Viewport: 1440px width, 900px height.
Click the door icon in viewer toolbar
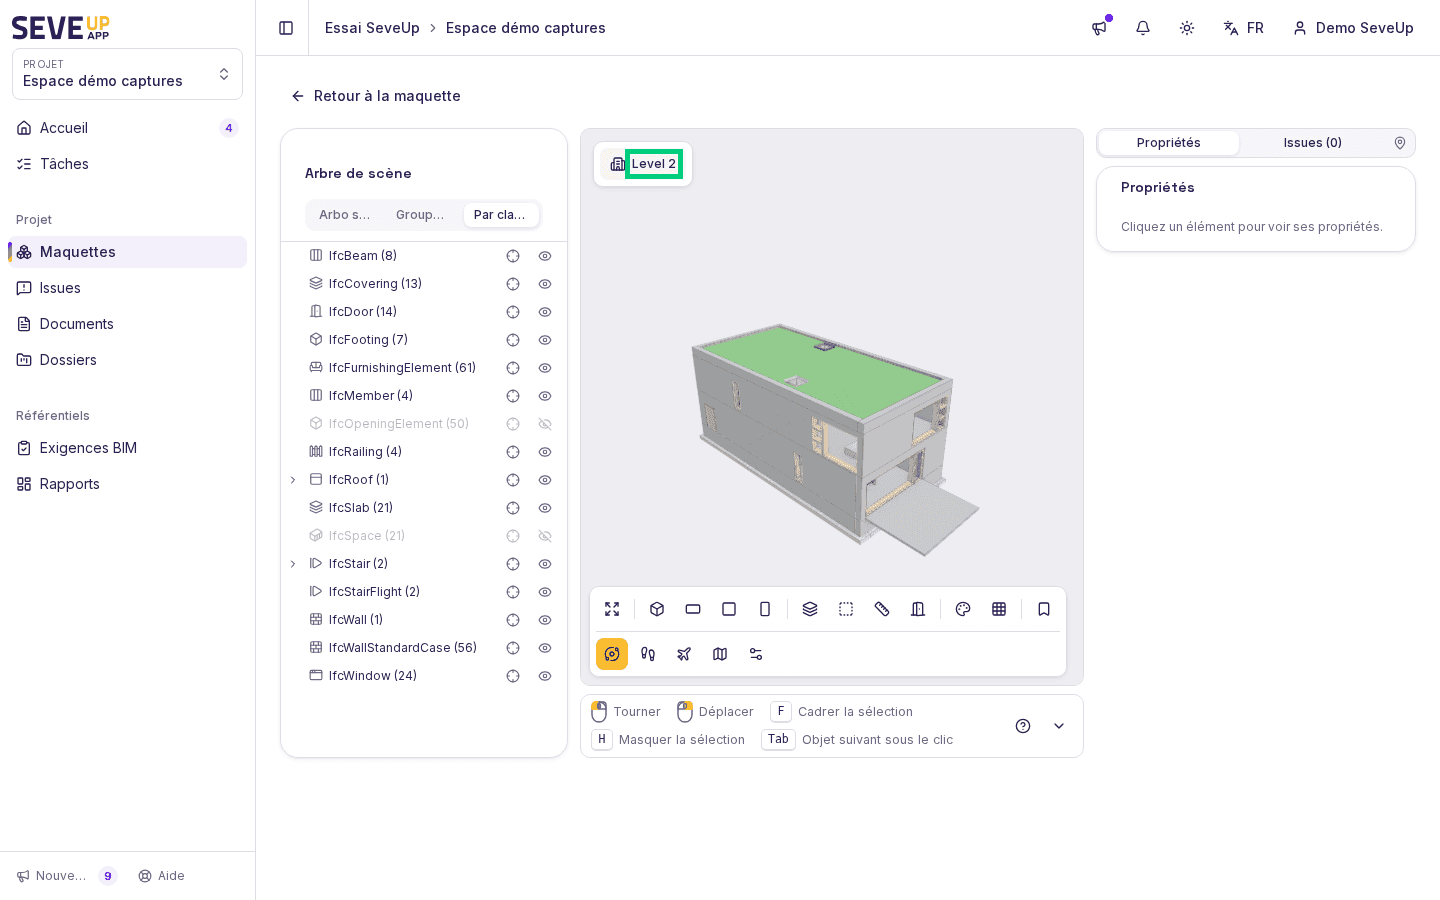[x=918, y=609]
